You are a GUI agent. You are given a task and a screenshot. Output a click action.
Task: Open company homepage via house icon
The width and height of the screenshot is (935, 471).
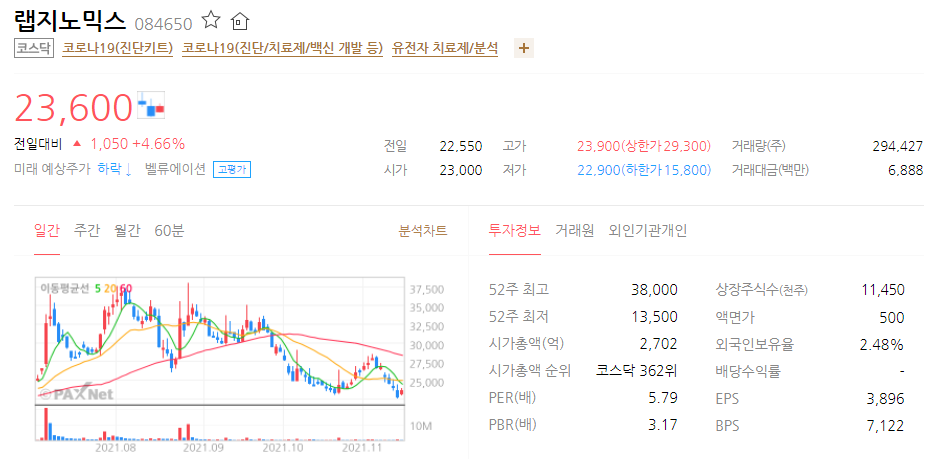(x=239, y=21)
